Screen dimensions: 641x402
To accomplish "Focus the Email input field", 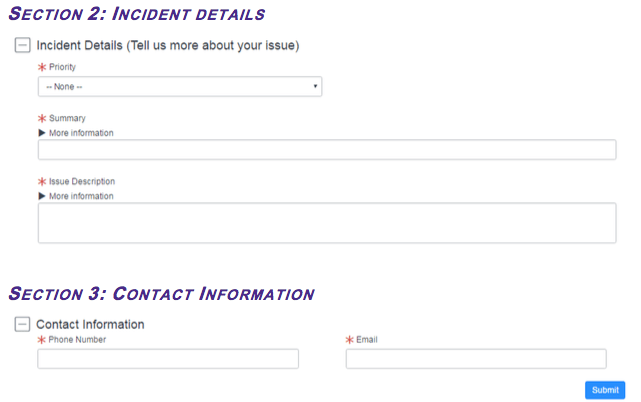I will [476, 359].
